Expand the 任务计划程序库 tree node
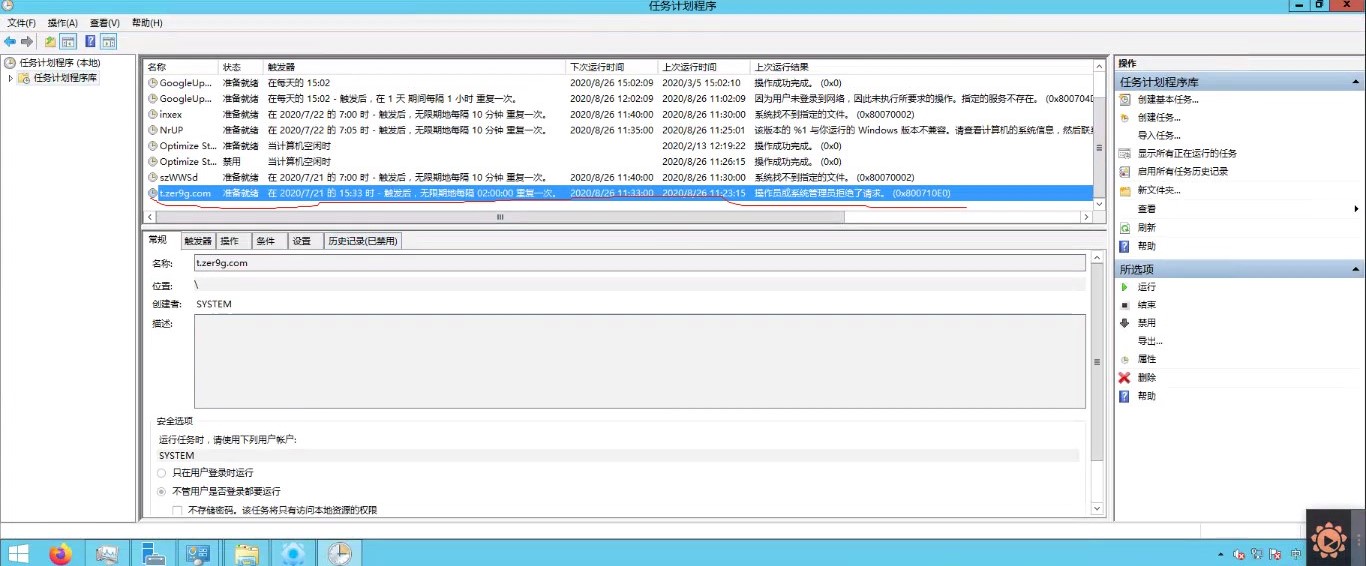The image size is (1366, 566). click(x=11, y=78)
